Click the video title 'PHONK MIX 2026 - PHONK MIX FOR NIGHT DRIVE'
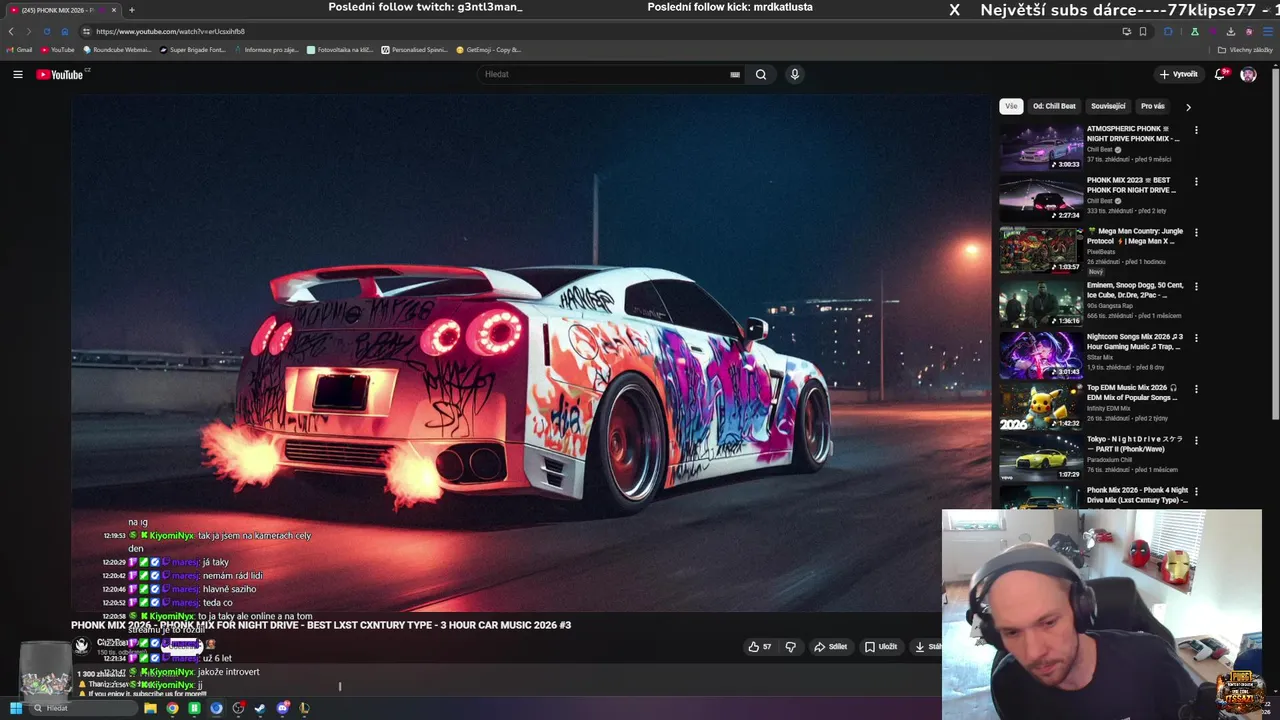The image size is (1280, 720). (321, 625)
